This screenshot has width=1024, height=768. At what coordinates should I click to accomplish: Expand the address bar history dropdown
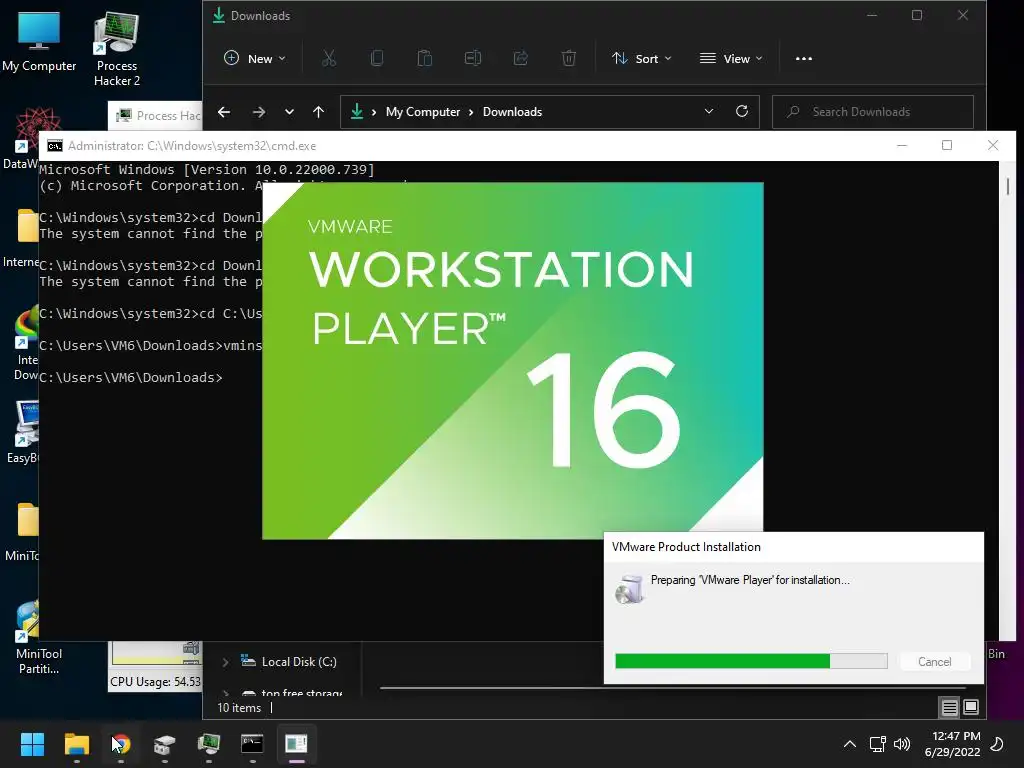[x=709, y=112]
